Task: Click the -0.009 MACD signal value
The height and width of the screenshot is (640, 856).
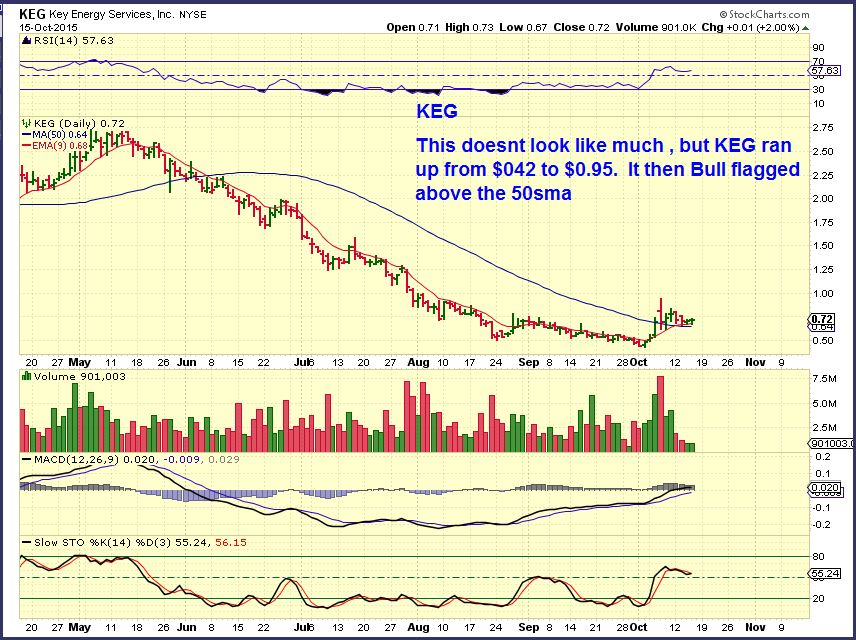Action: (x=180, y=459)
